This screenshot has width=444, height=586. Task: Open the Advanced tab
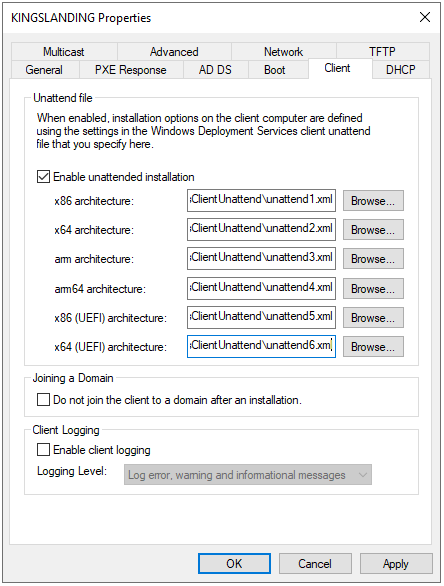click(174, 52)
